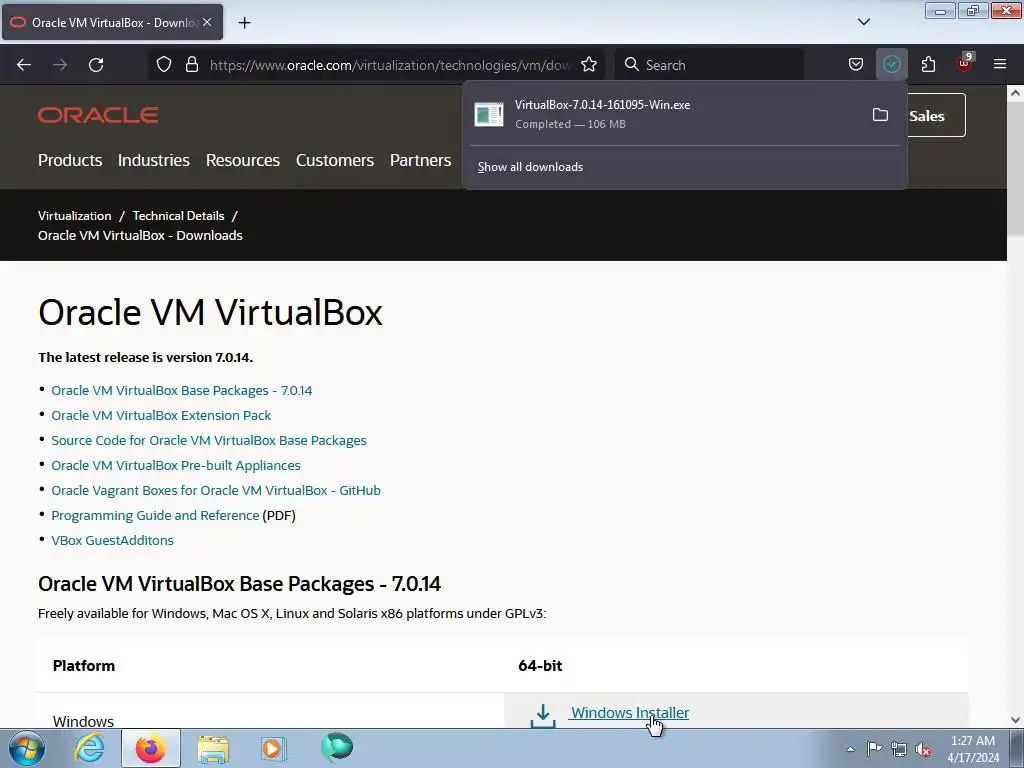
Task: Open the Partners menu
Action: pyautogui.click(x=421, y=160)
